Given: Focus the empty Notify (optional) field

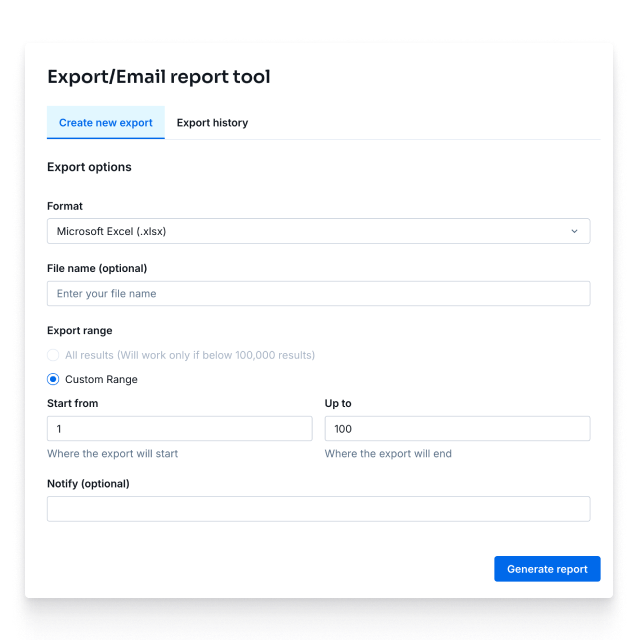Looking at the screenshot, I should [318, 509].
